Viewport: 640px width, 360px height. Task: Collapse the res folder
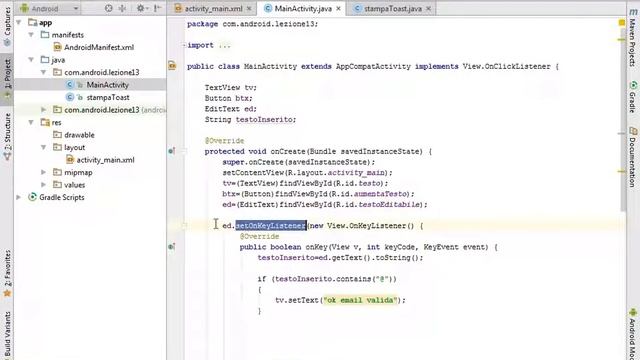tap(31, 122)
